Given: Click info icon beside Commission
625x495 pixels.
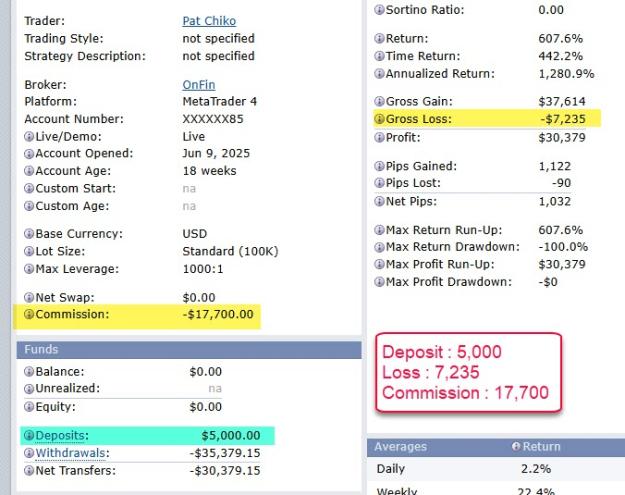Looking at the screenshot, I should tap(29, 314).
